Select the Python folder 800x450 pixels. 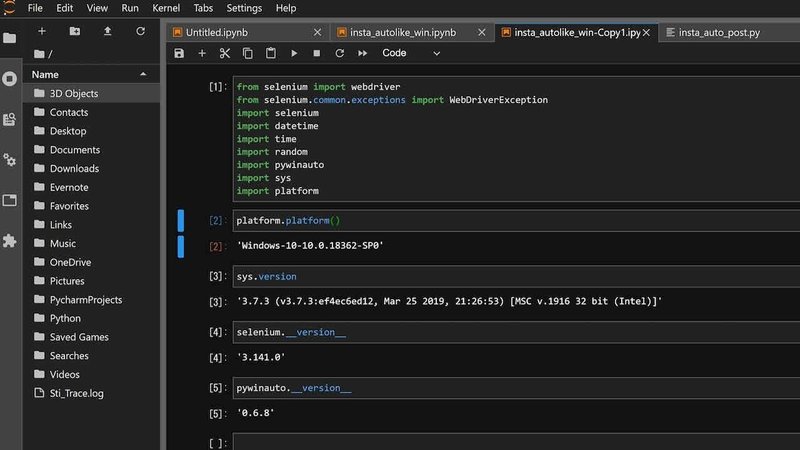[91, 318]
